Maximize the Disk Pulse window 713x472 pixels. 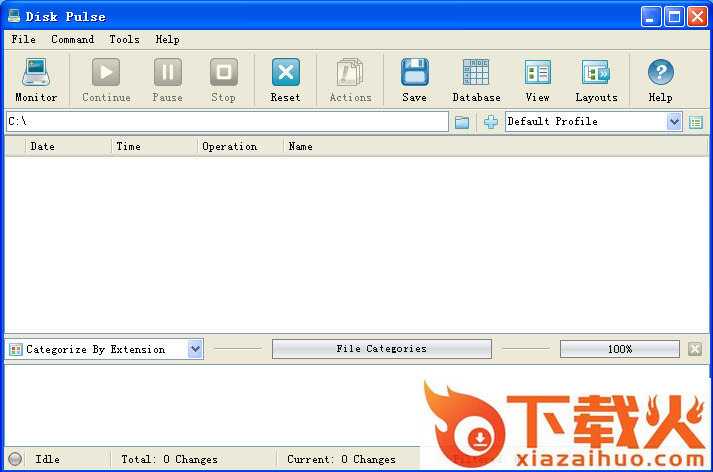[x=674, y=17]
